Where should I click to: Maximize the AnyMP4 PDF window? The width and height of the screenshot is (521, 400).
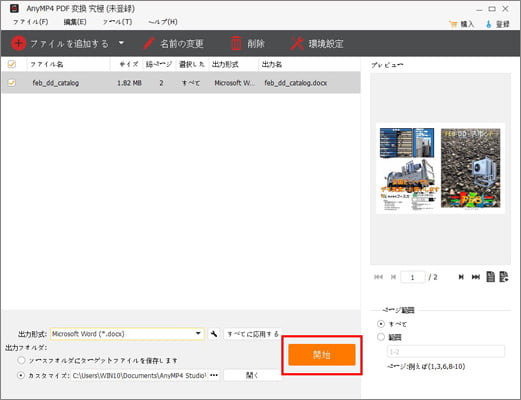(x=492, y=9)
